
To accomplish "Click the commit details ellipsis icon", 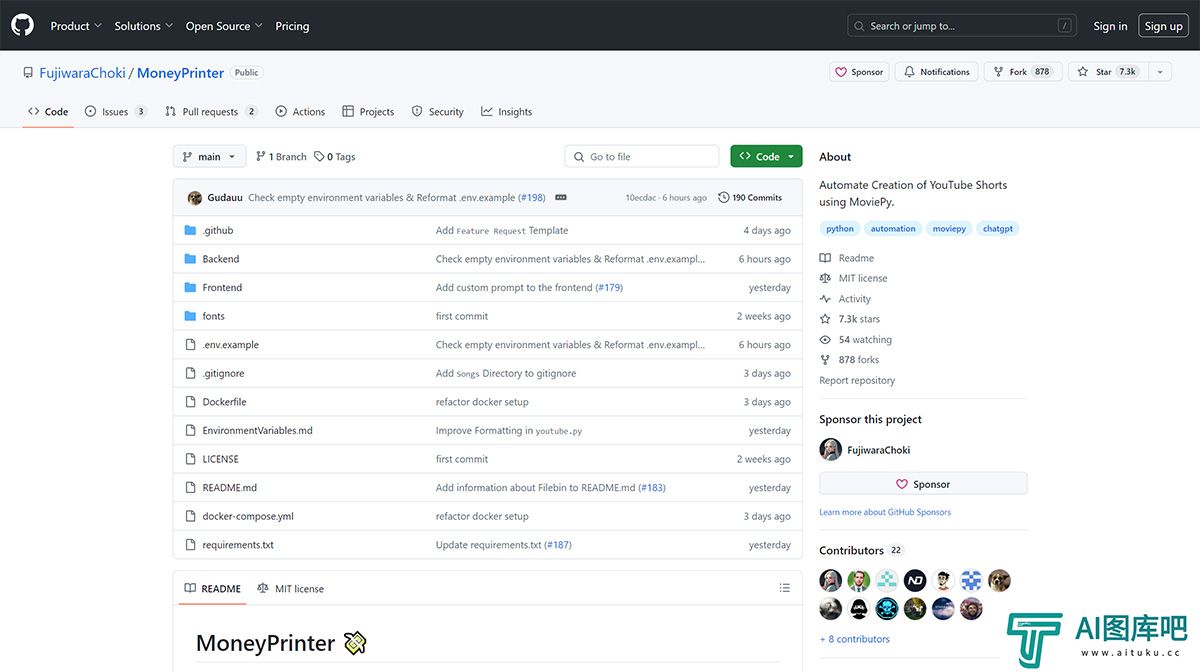I will coord(561,198).
